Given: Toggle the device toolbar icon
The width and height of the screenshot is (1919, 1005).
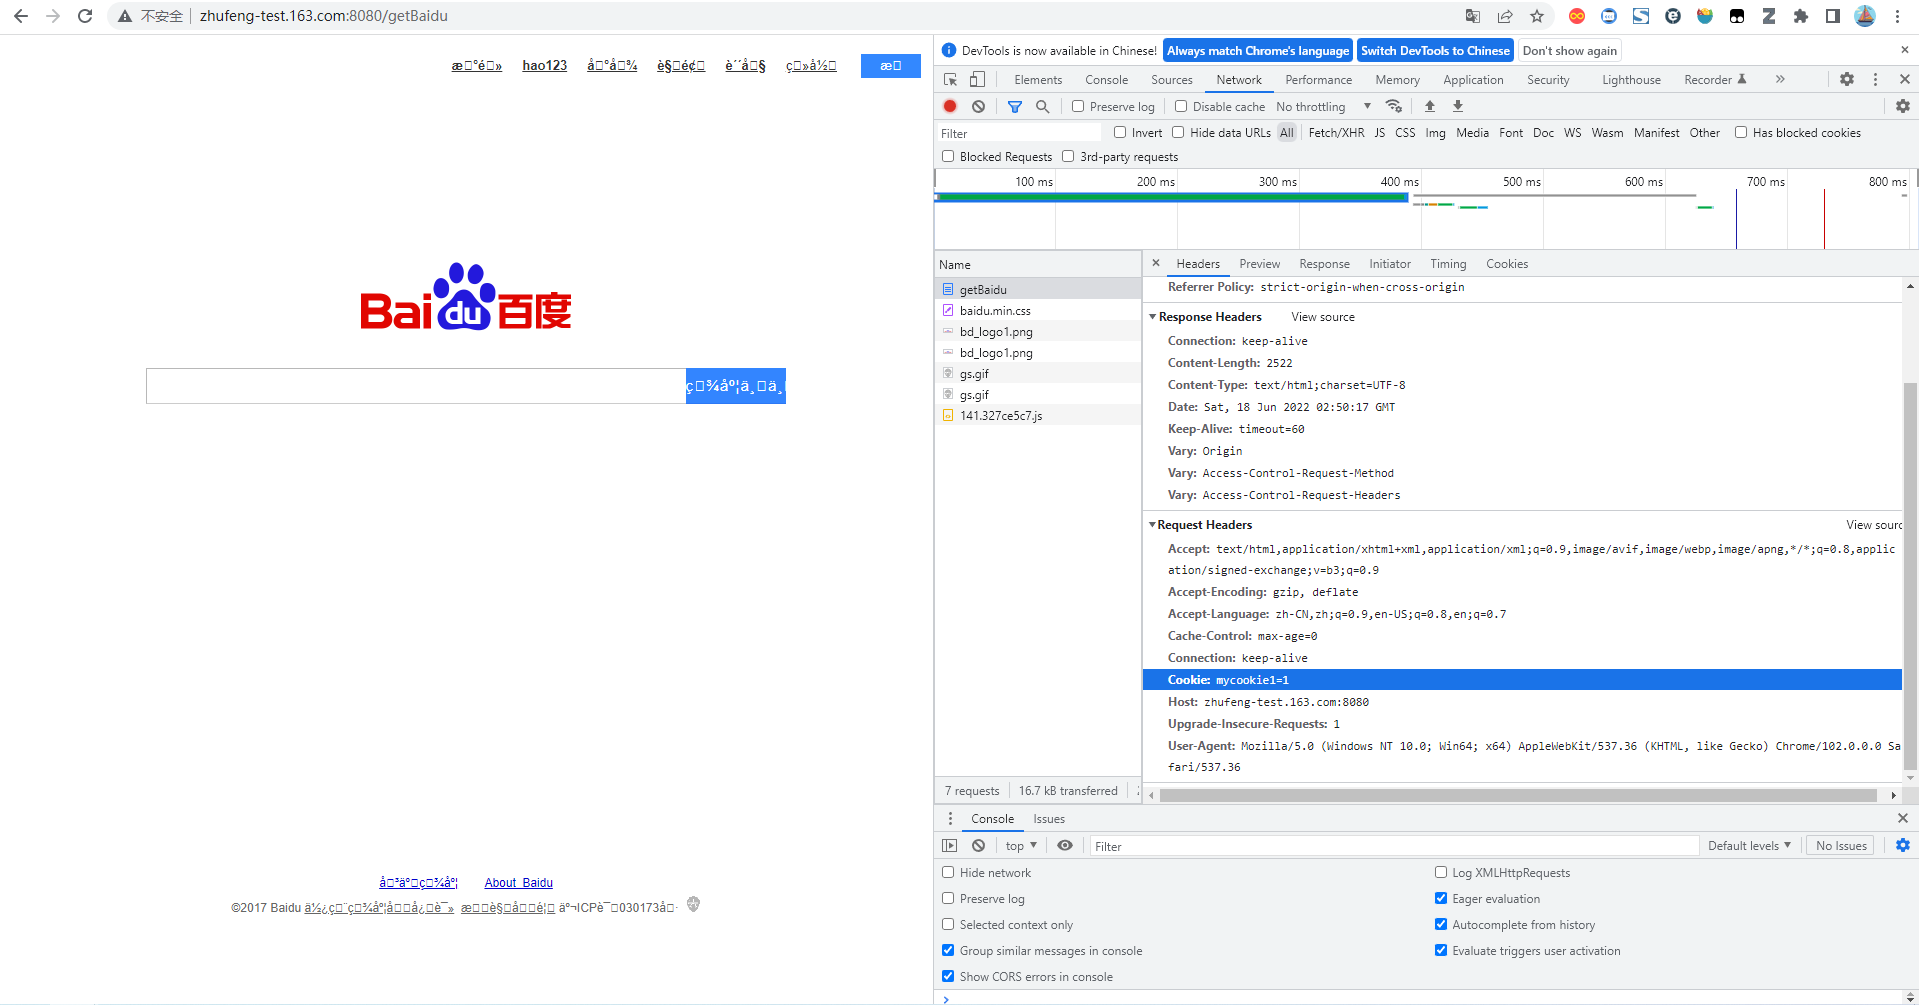Looking at the screenshot, I should (977, 79).
